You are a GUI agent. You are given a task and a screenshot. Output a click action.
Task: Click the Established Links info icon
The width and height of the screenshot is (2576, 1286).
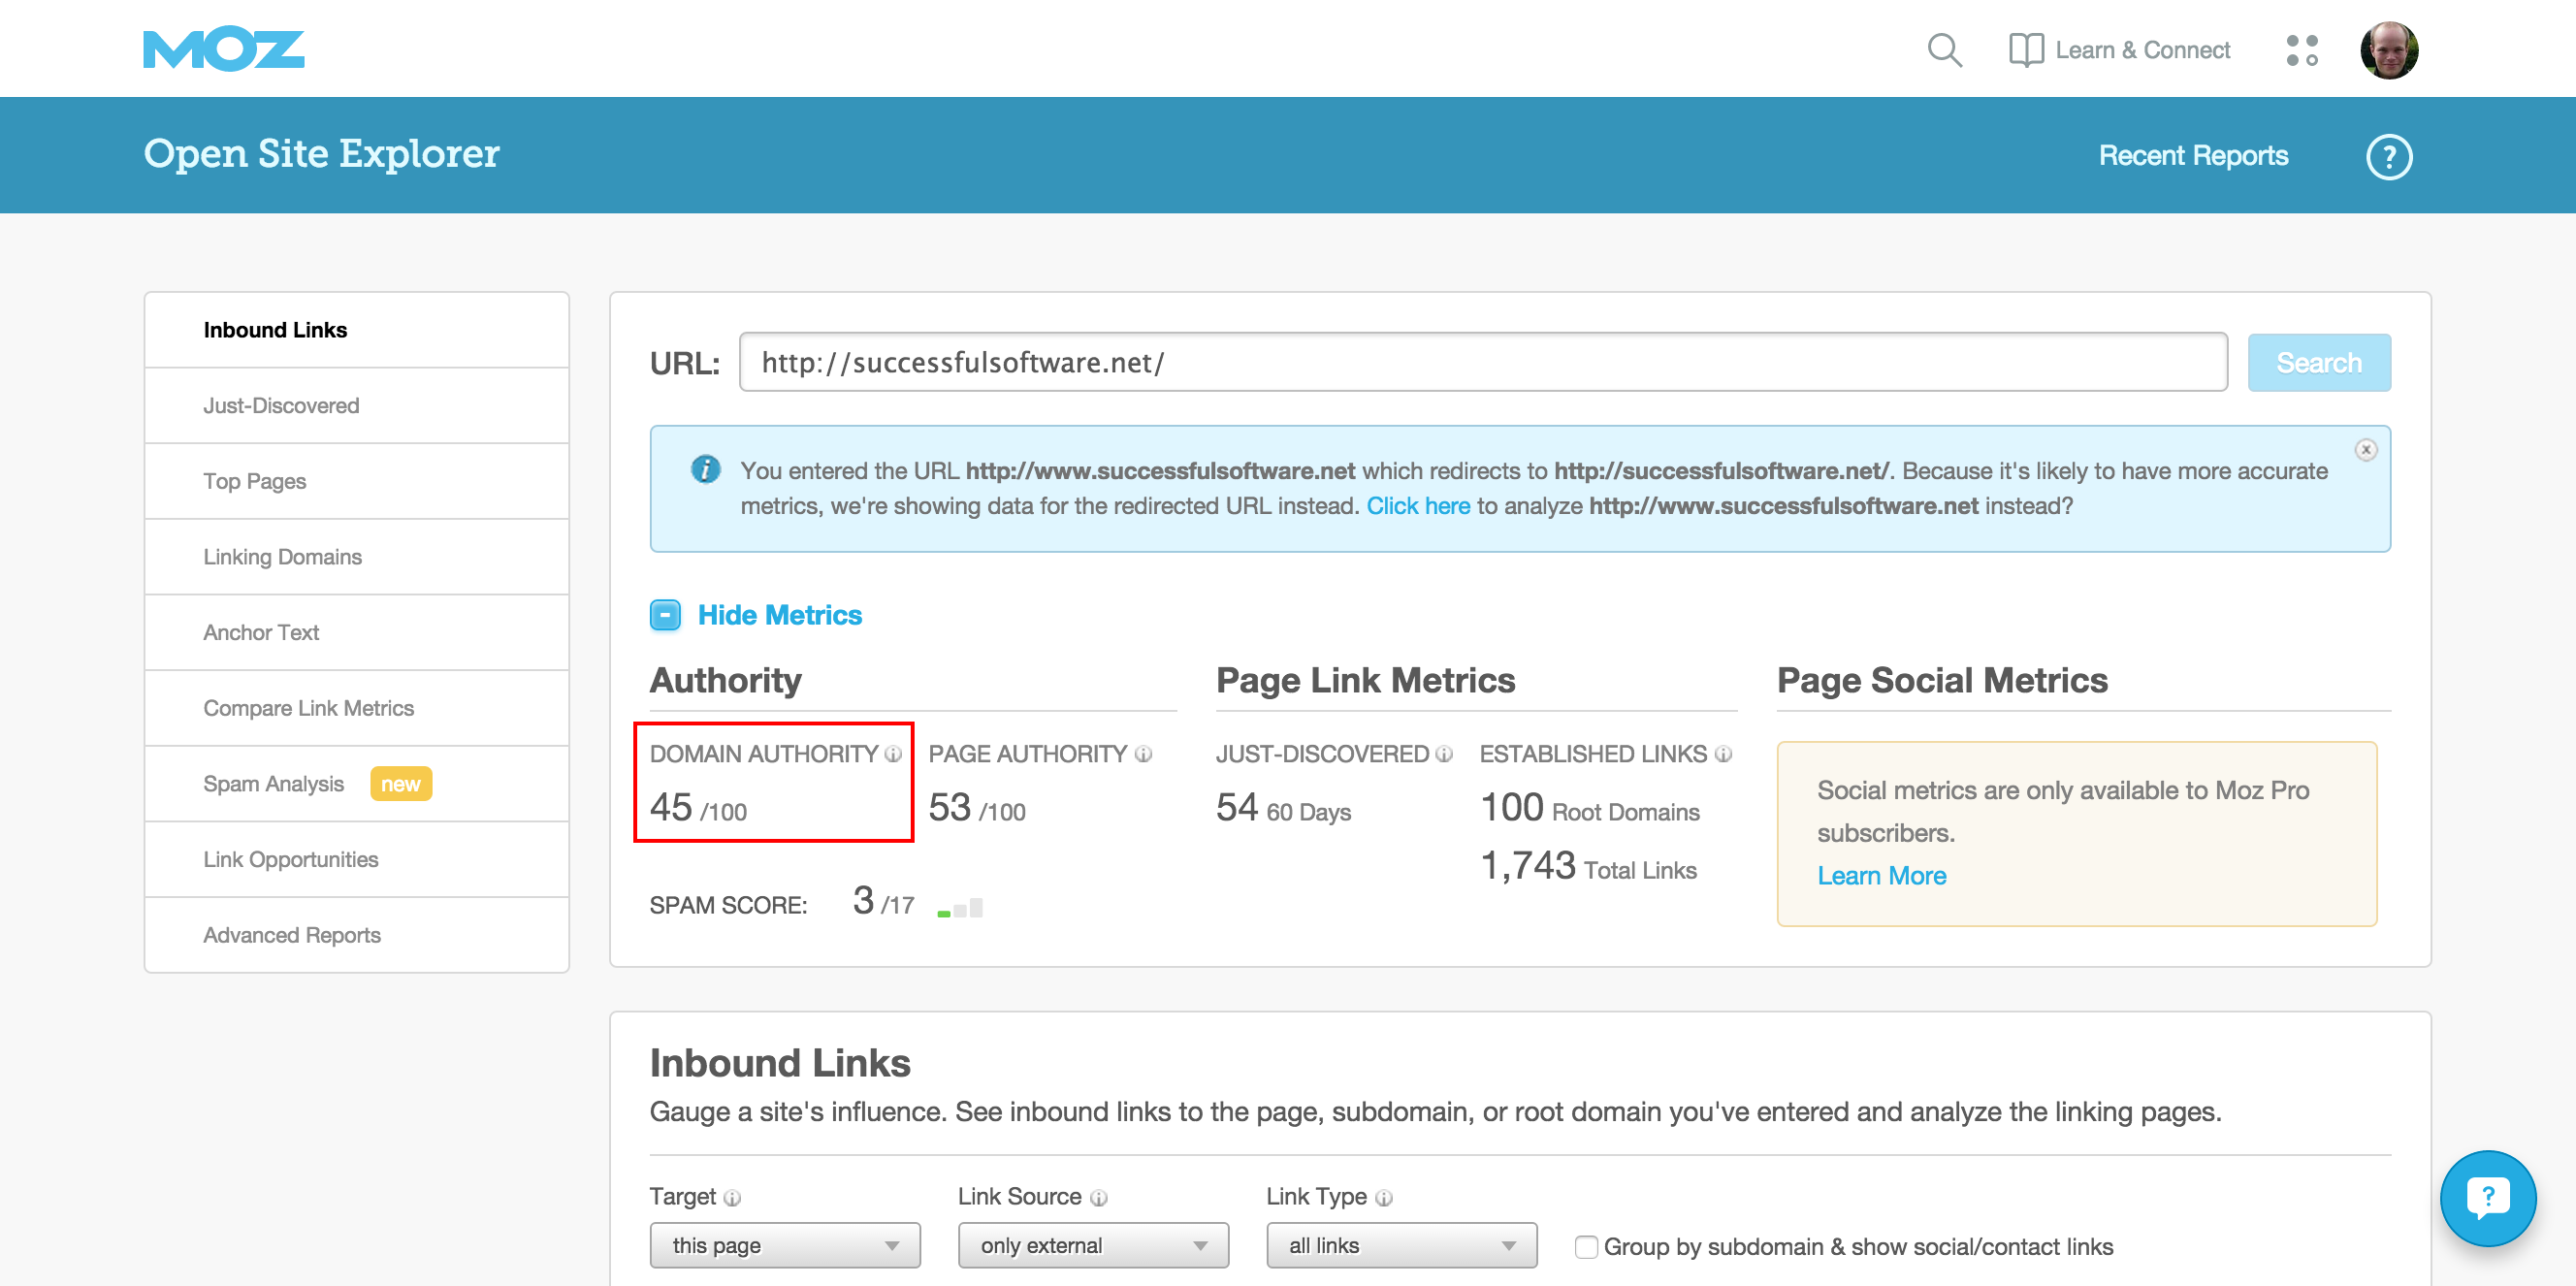[x=1723, y=755]
